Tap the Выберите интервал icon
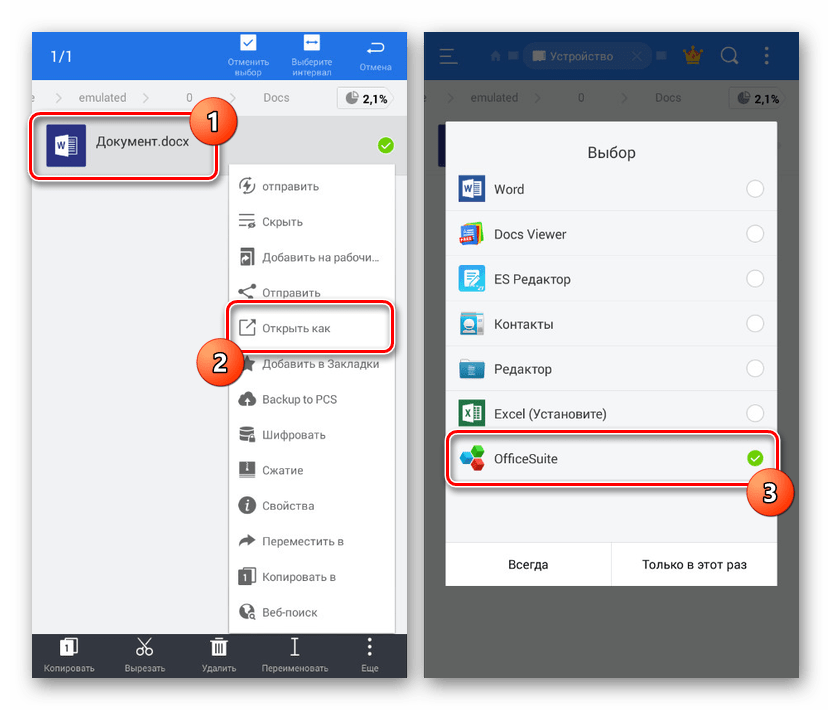The image size is (831, 710). click(312, 42)
